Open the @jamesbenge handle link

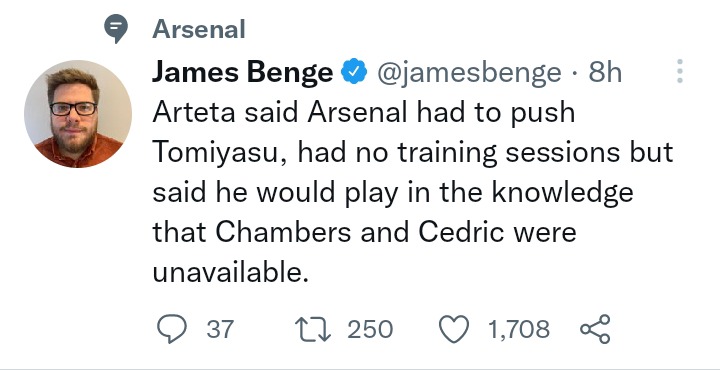(469, 73)
